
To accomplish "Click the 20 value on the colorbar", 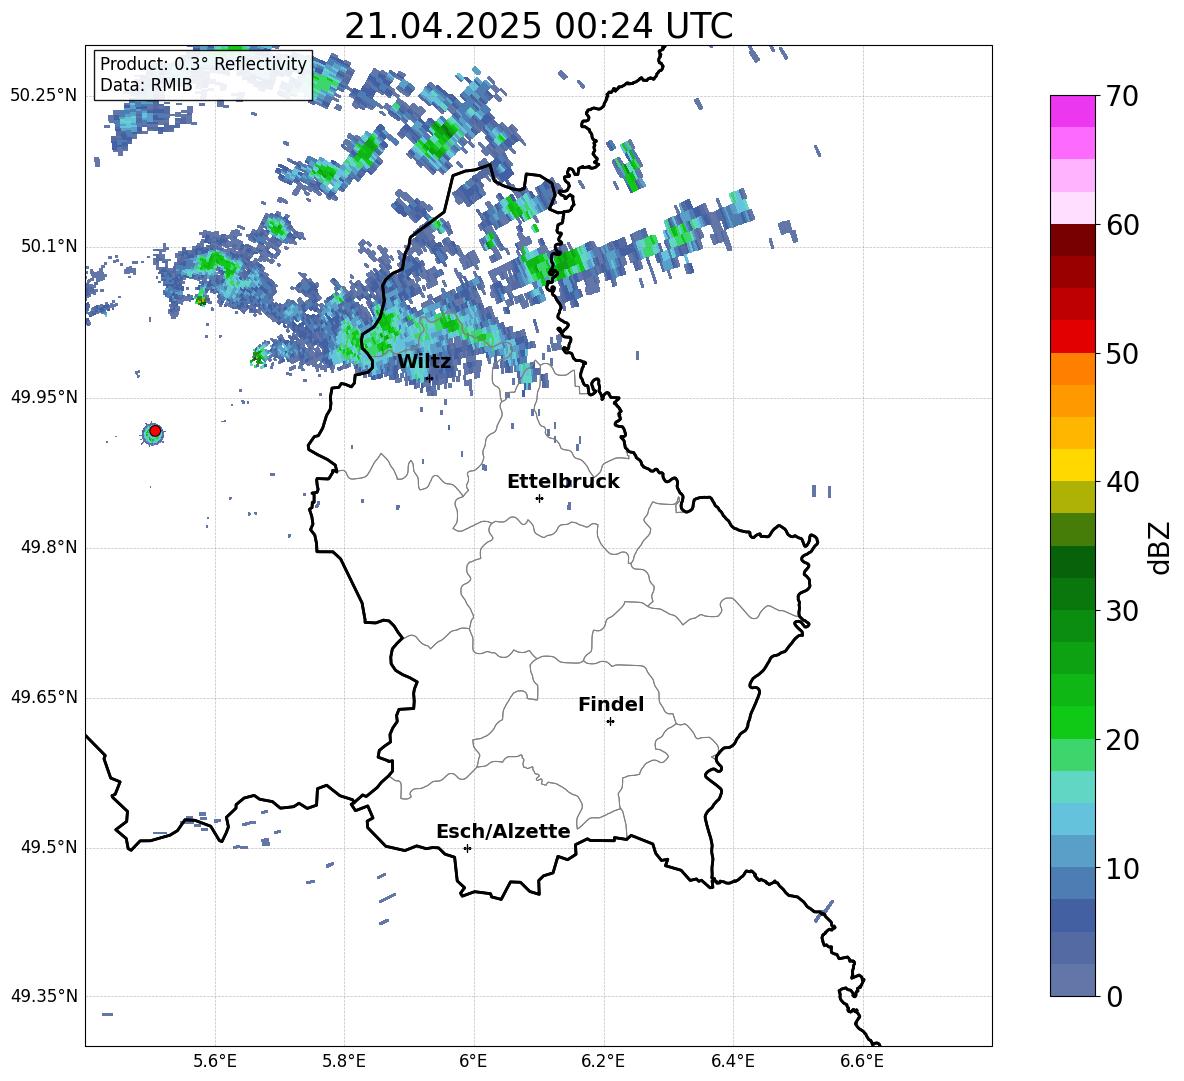I will pos(1122,740).
